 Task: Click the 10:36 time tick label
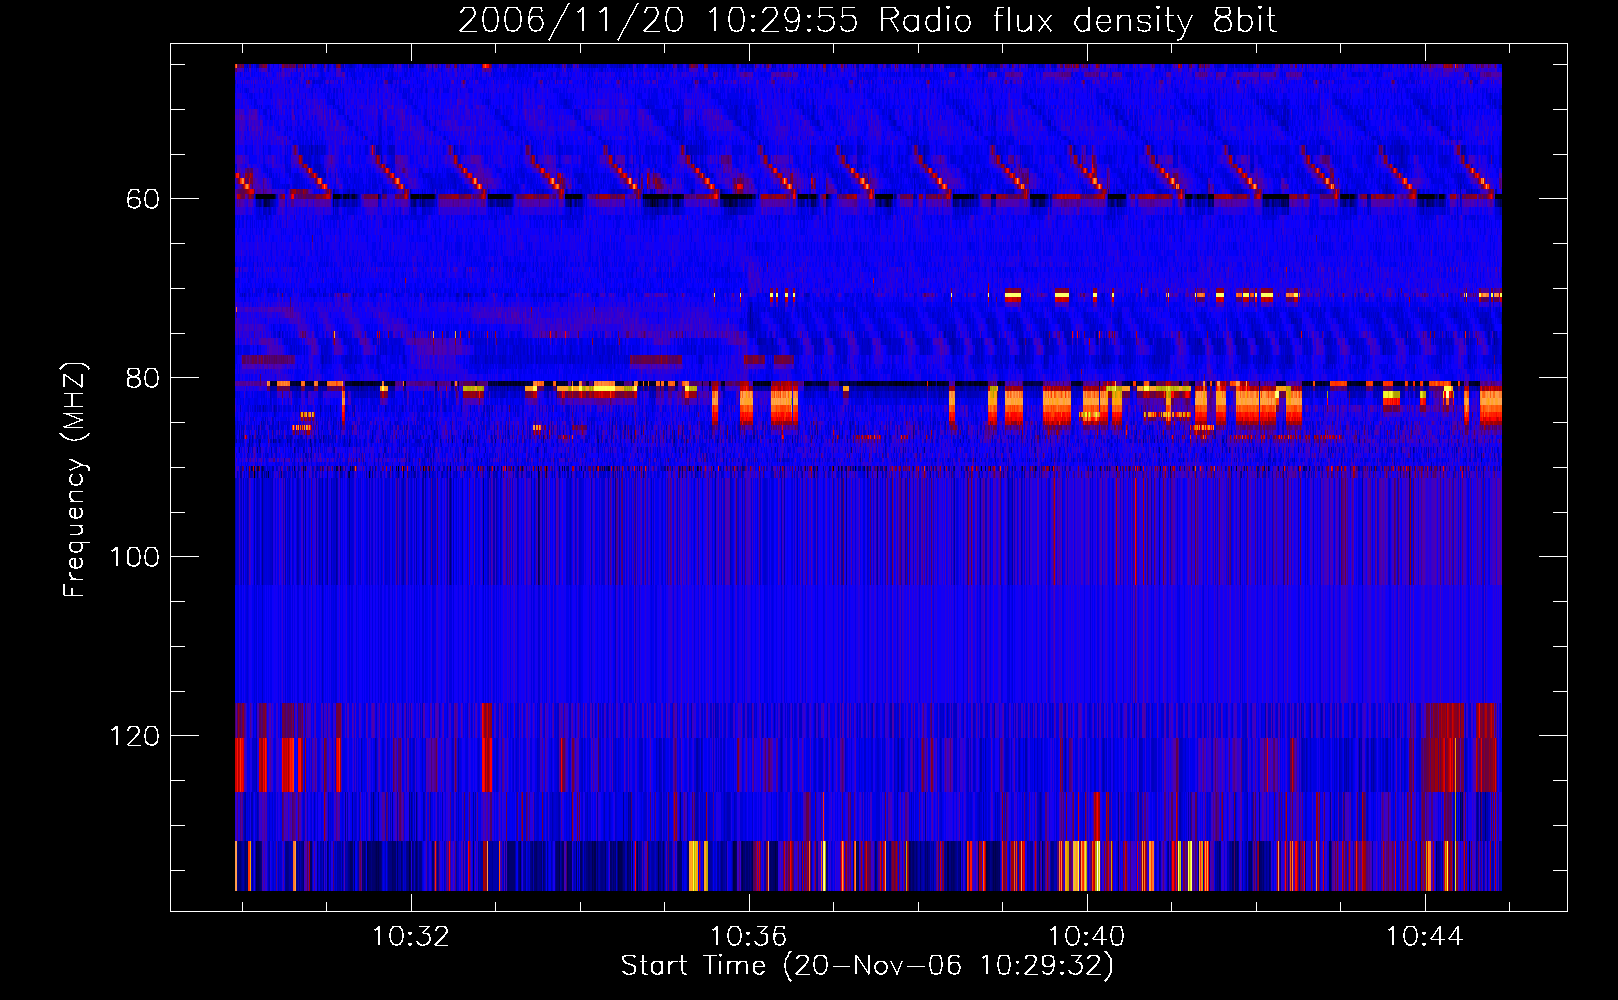[749, 937]
